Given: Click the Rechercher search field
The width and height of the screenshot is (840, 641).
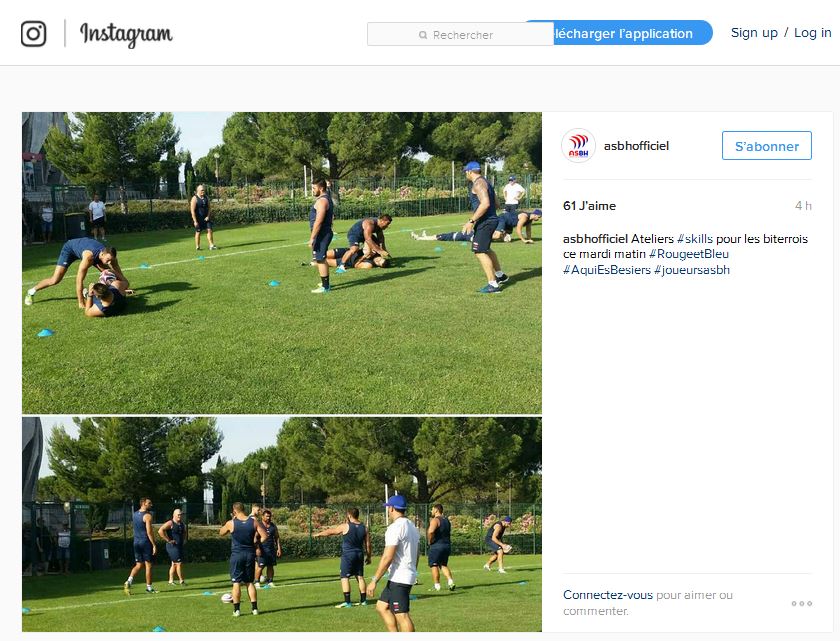Looking at the screenshot, I should tap(460, 34).
